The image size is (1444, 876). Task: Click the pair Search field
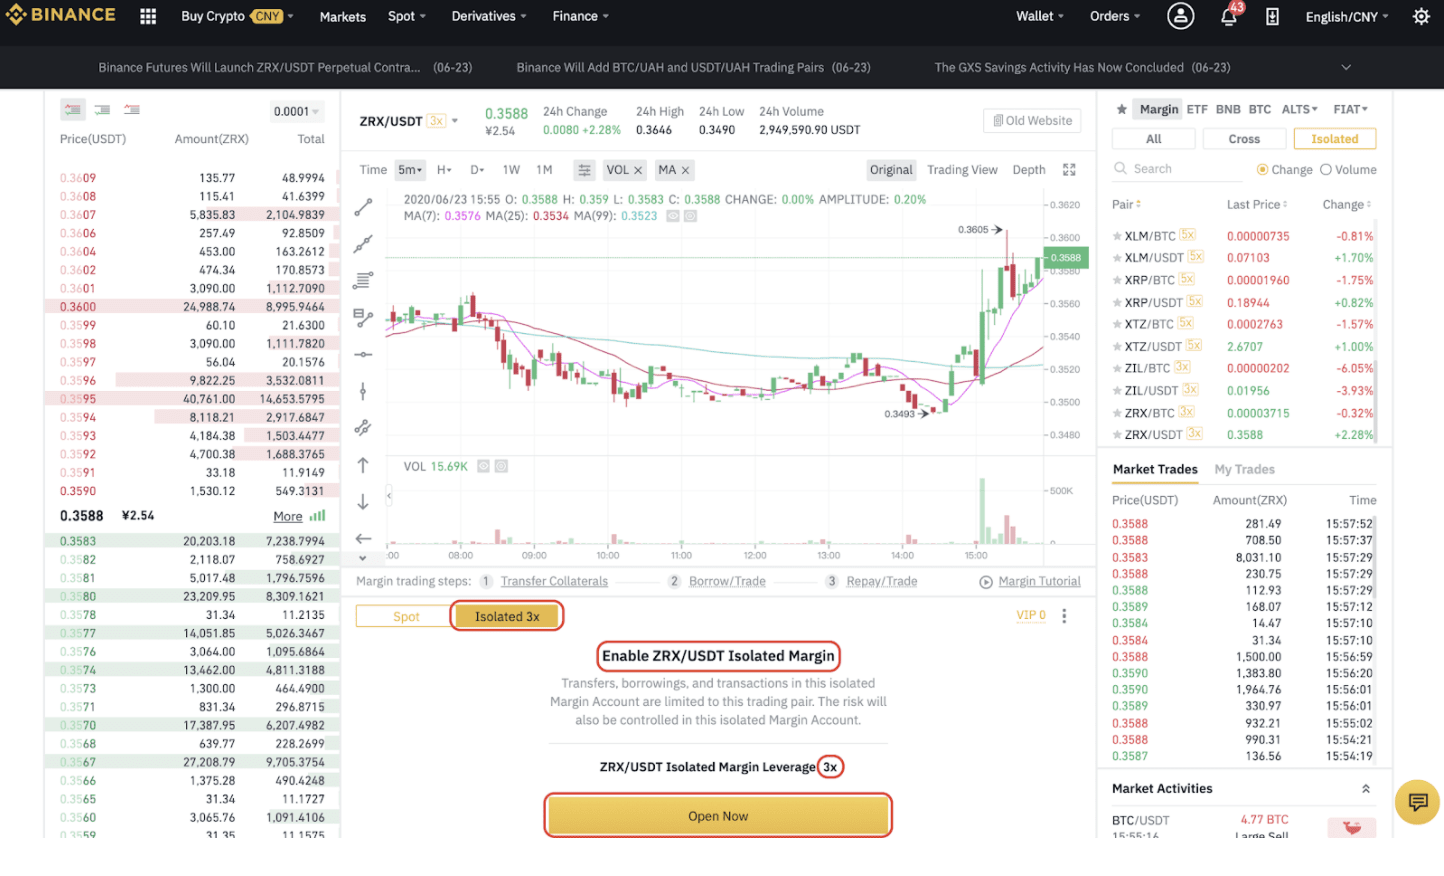1177,169
